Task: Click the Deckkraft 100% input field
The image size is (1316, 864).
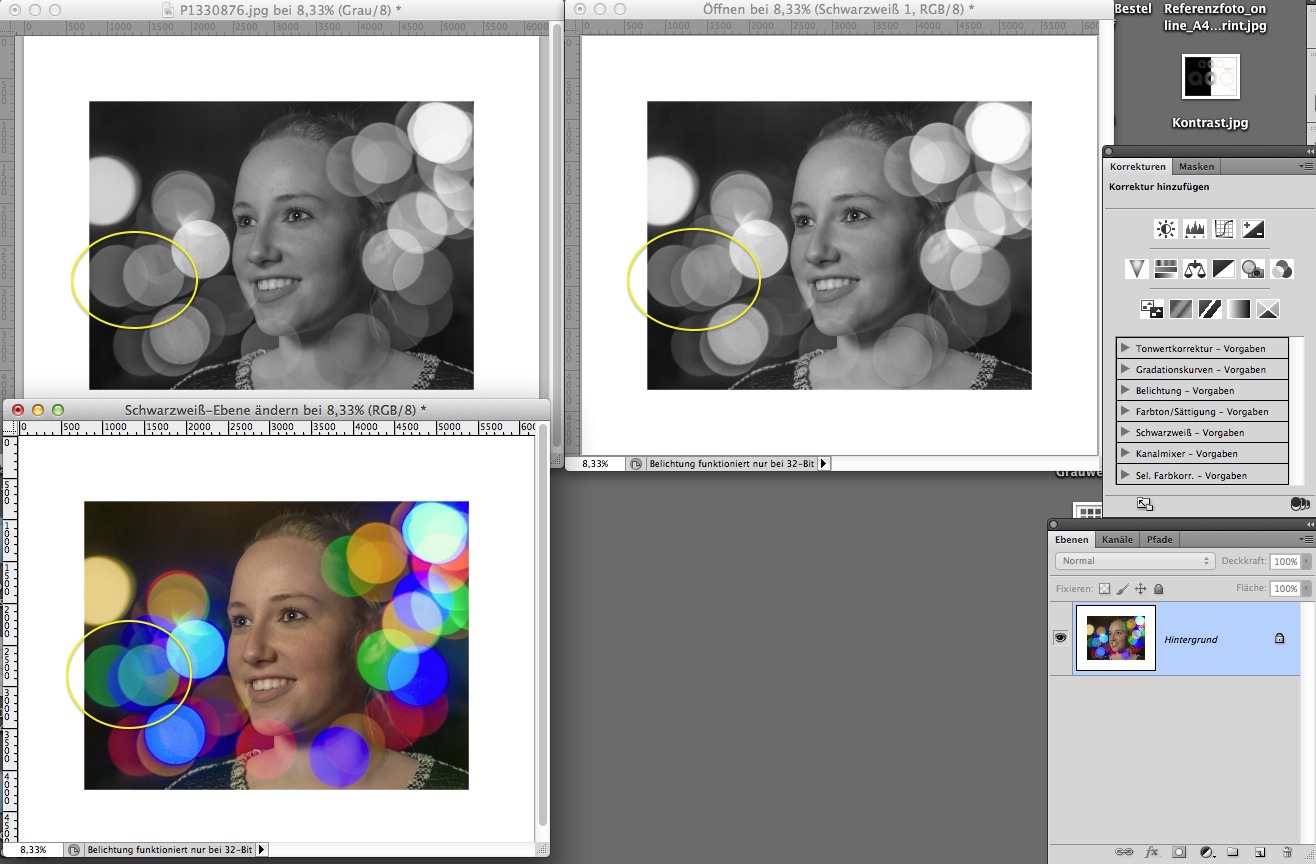Action: coord(1285,562)
